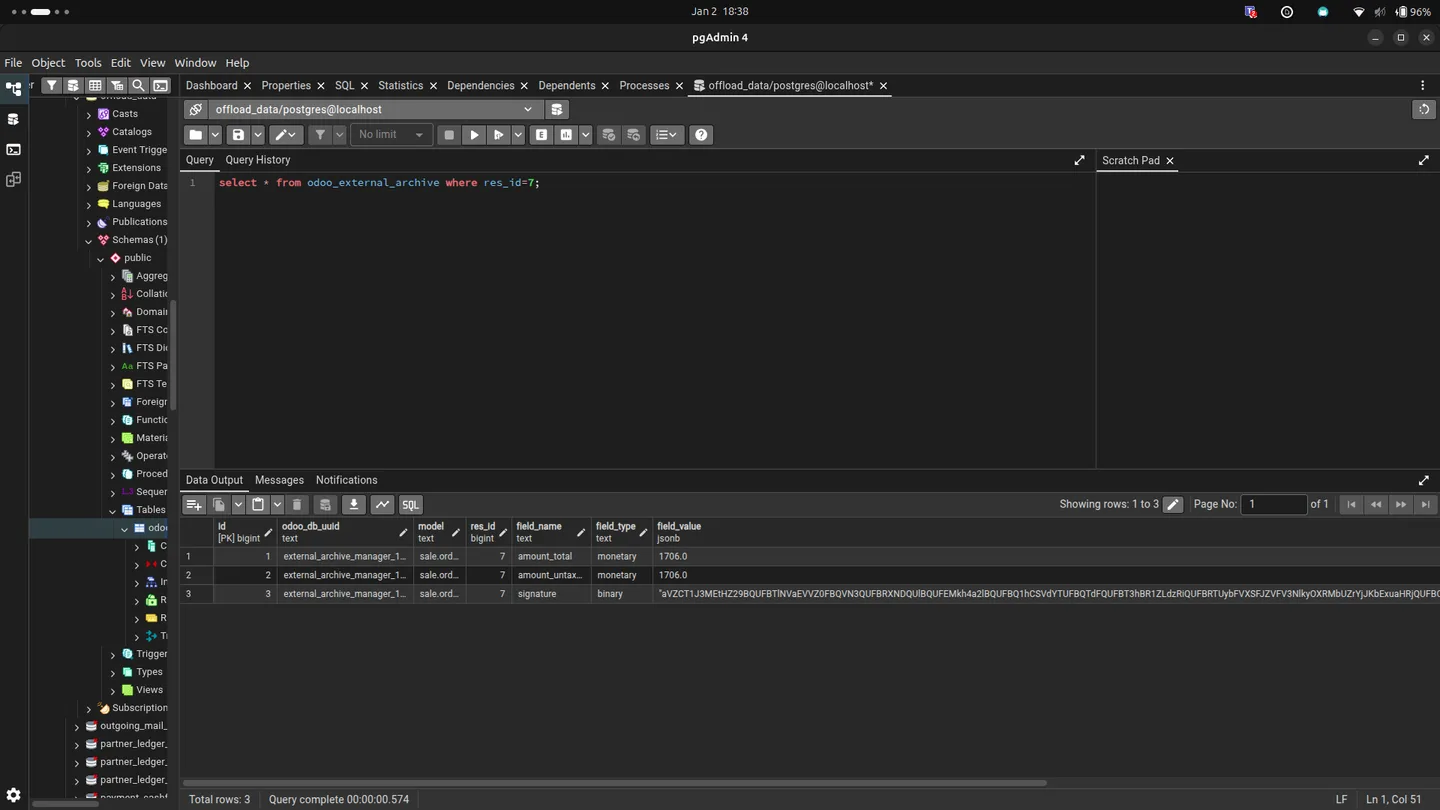
Task: Open the Query Tool workspace sidebar icon
Action: 13,119
